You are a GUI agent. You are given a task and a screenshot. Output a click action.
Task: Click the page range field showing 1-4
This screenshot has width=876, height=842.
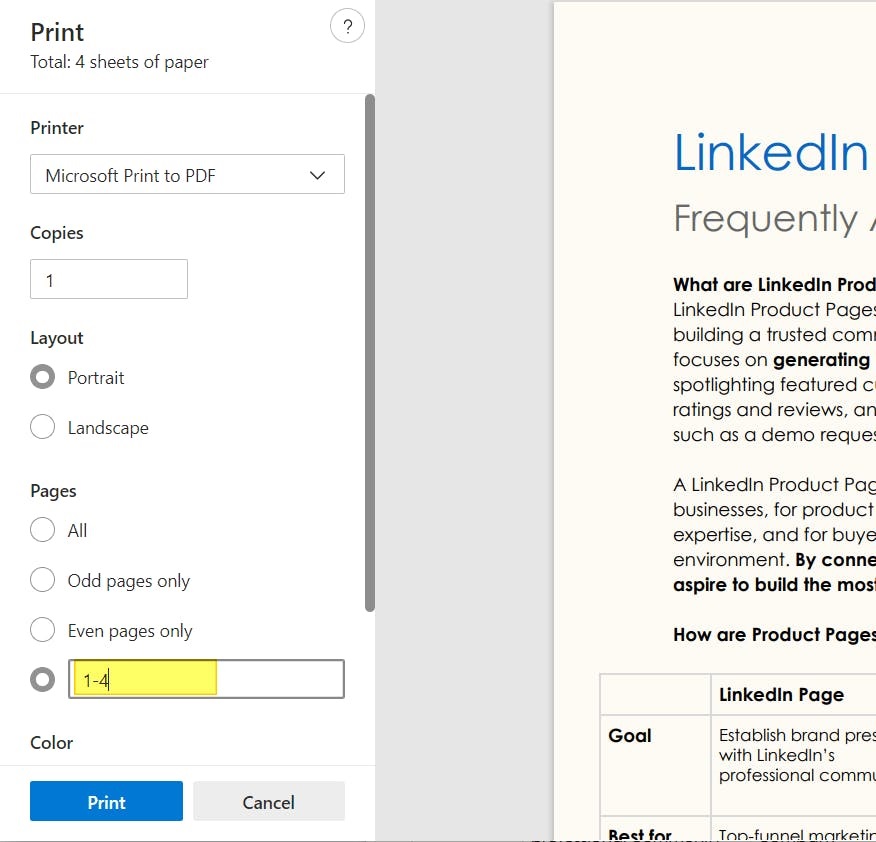[x=206, y=679]
